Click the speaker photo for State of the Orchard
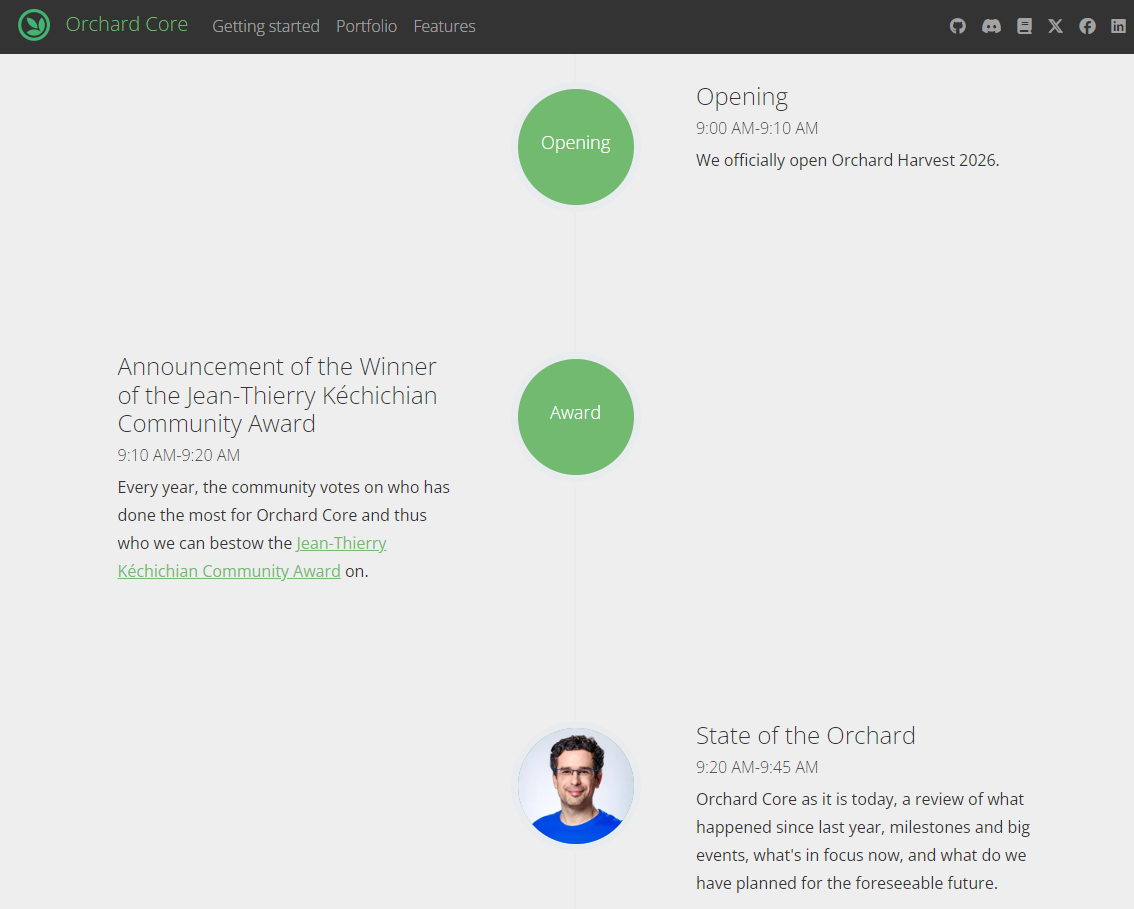The image size is (1134, 909). 576,786
